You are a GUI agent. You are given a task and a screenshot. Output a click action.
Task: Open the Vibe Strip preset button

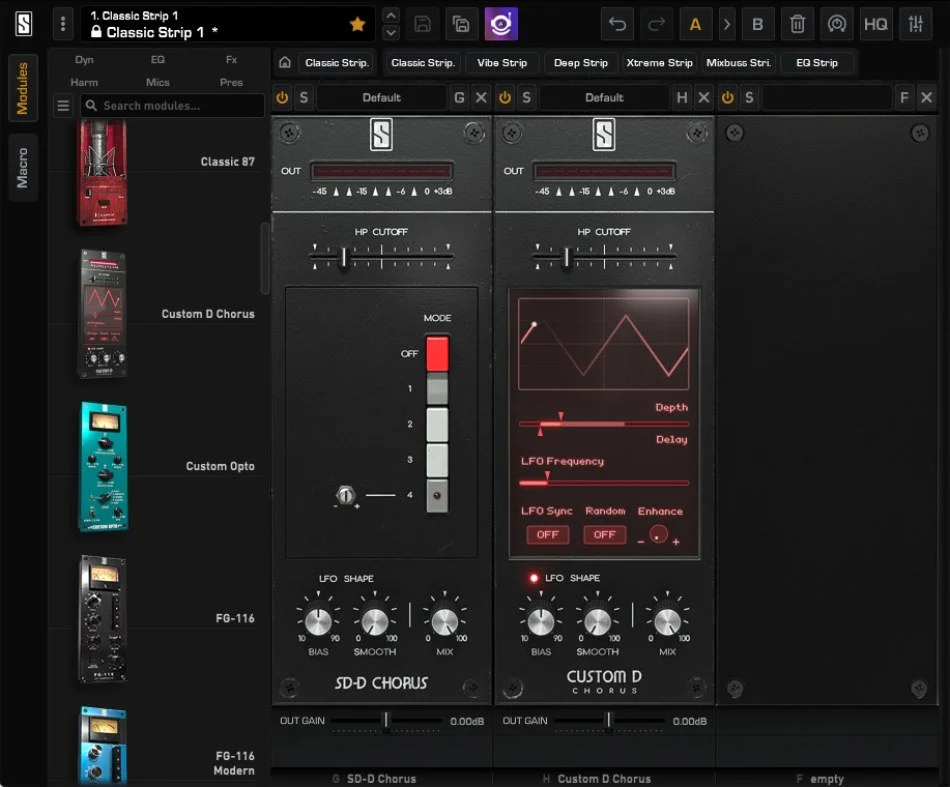[x=502, y=63]
